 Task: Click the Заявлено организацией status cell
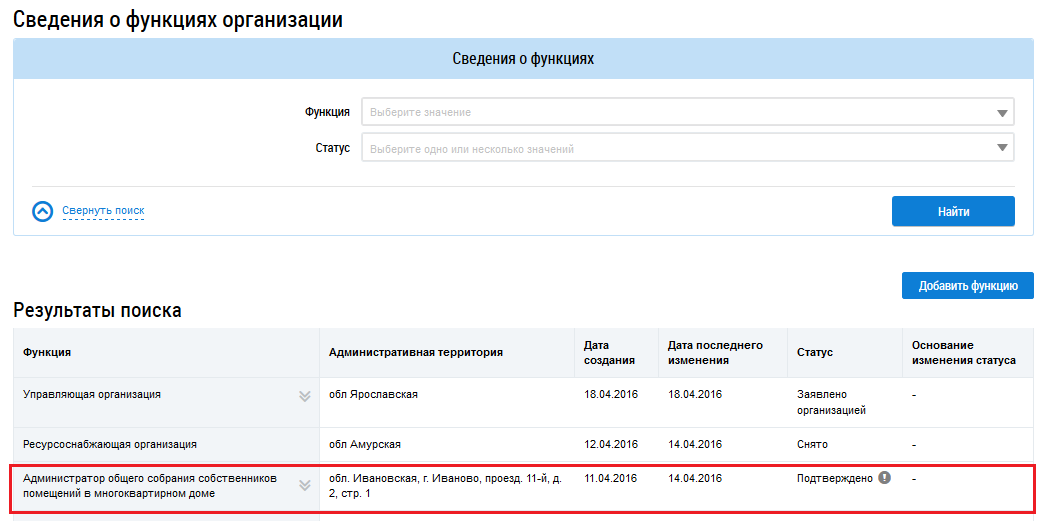tap(830, 402)
